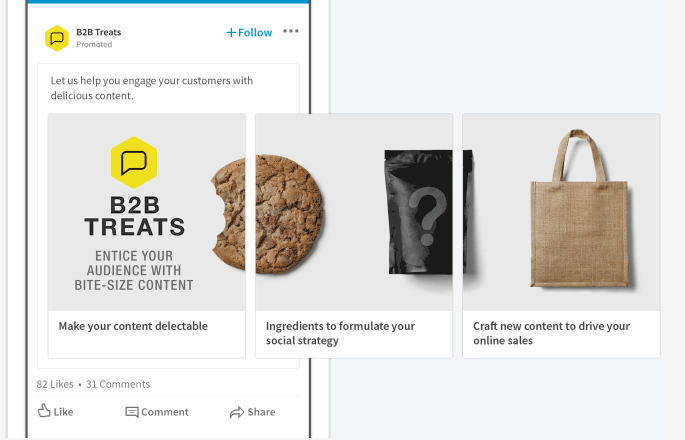Click the large yellow chat logo in first card
This screenshot has width=685, height=440.
coord(134,163)
